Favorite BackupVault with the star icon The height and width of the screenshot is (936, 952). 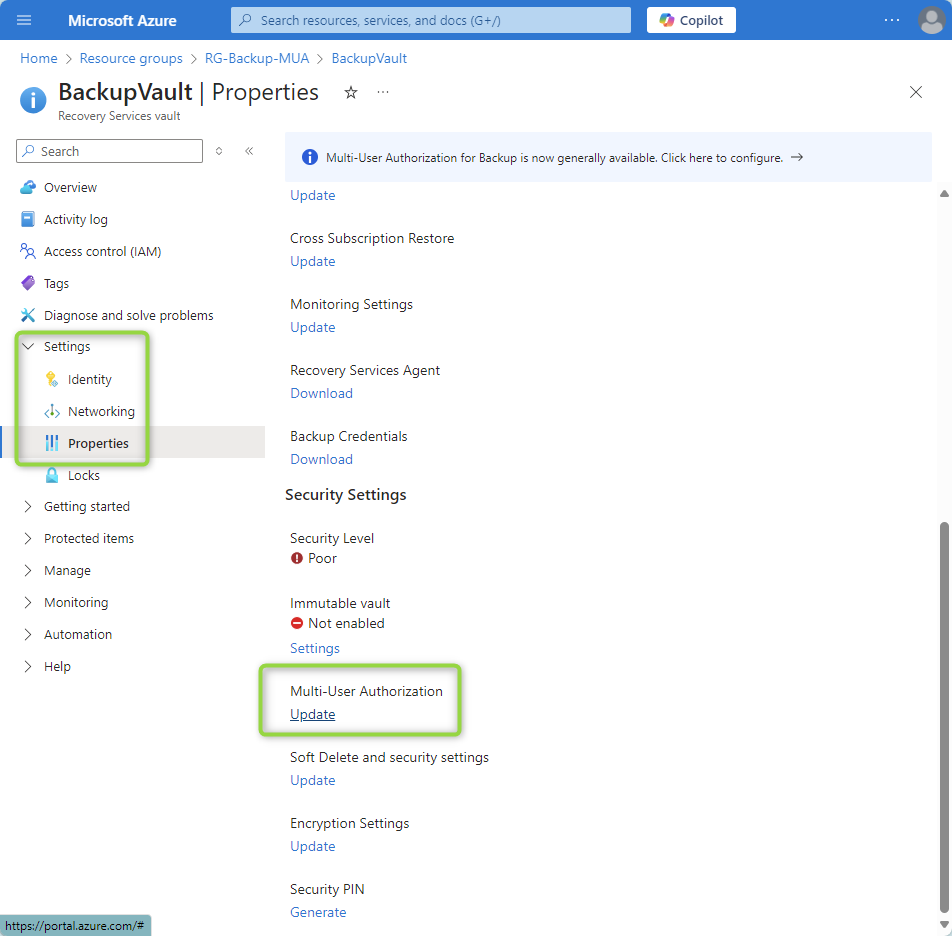(x=351, y=93)
